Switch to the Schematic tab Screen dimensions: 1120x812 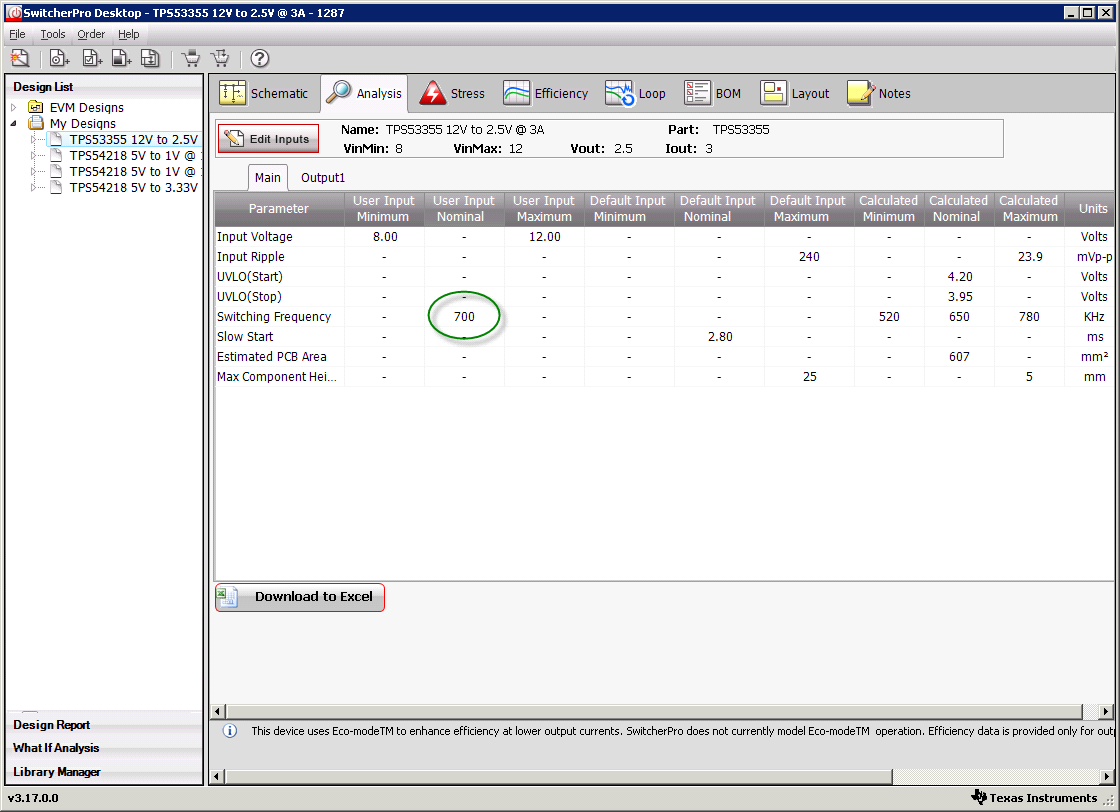click(264, 94)
